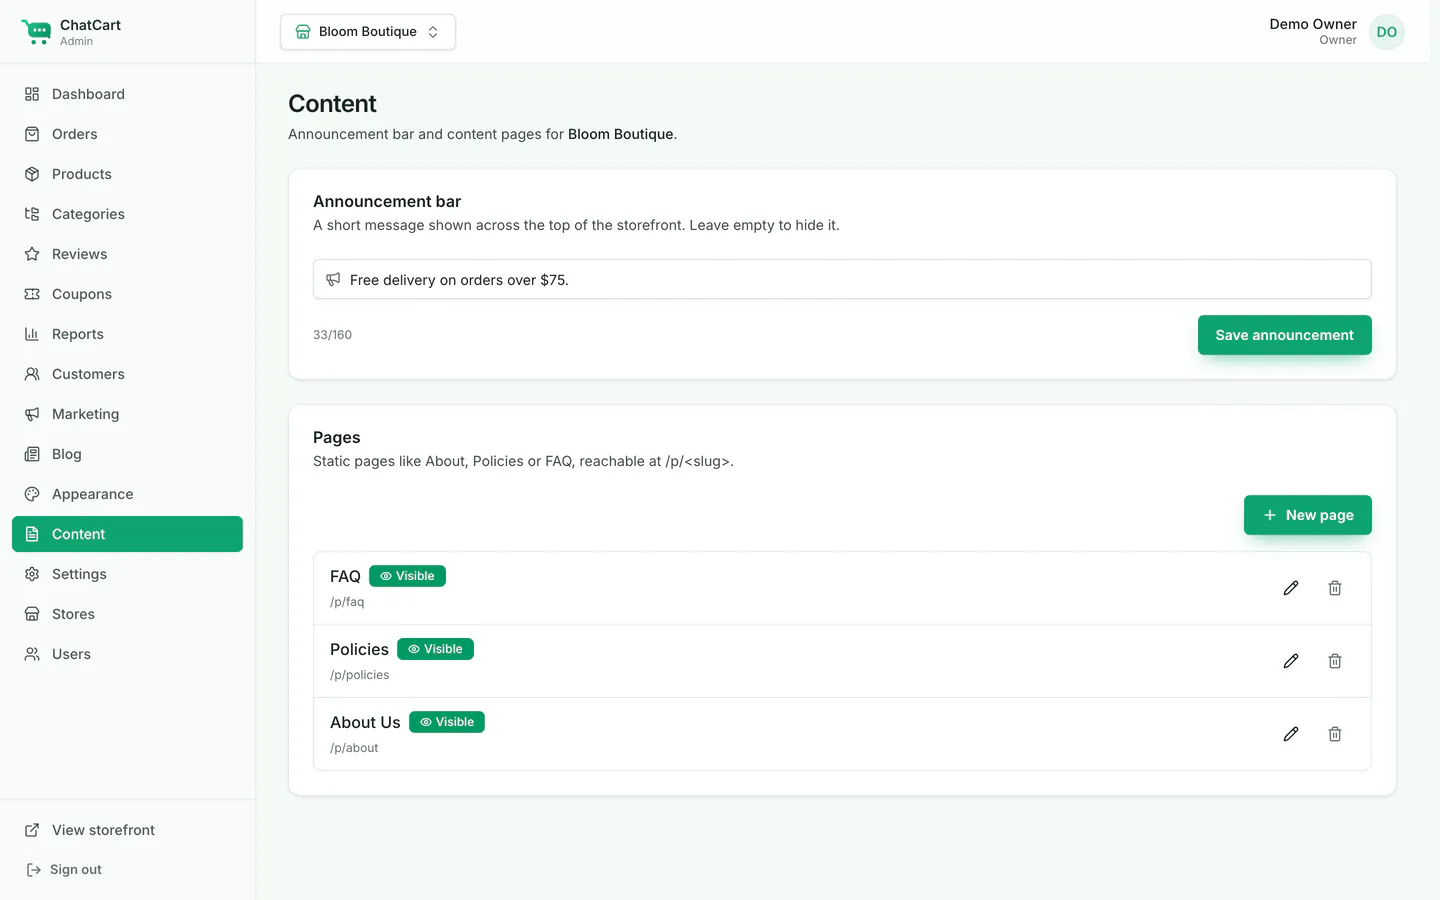This screenshot has height=900, width=1440.
Task: Click the 33/160 character counter
Action: [x=332, y=335]
